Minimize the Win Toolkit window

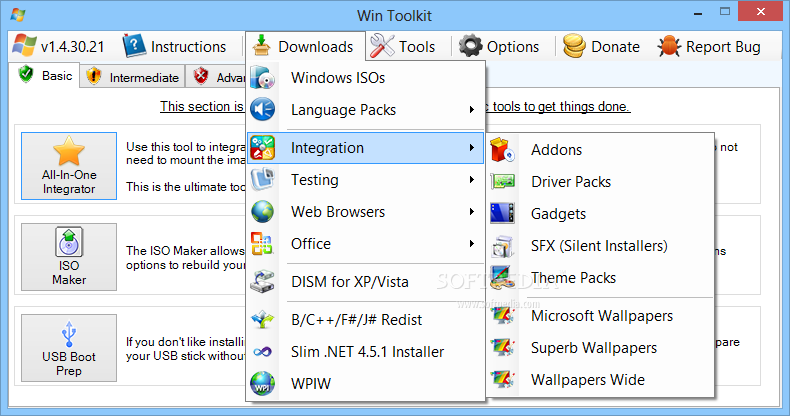[x=698, y=12]
